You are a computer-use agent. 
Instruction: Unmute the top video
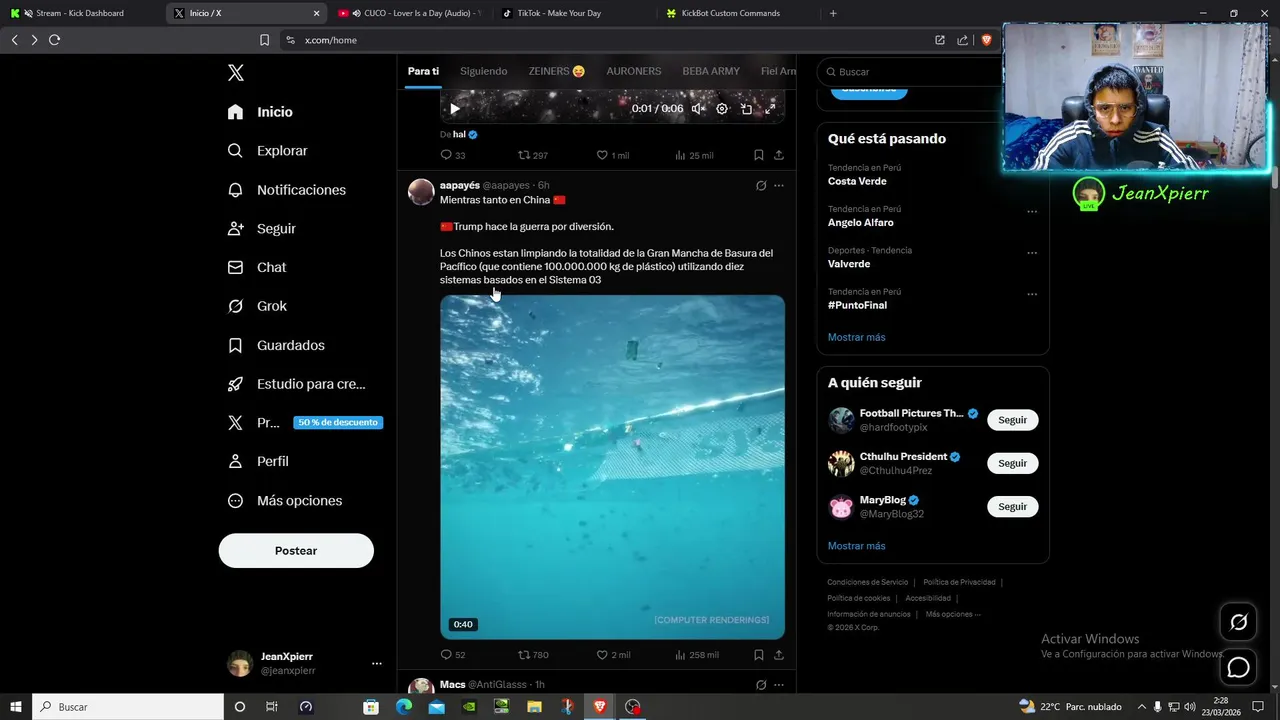coord(698,109)
